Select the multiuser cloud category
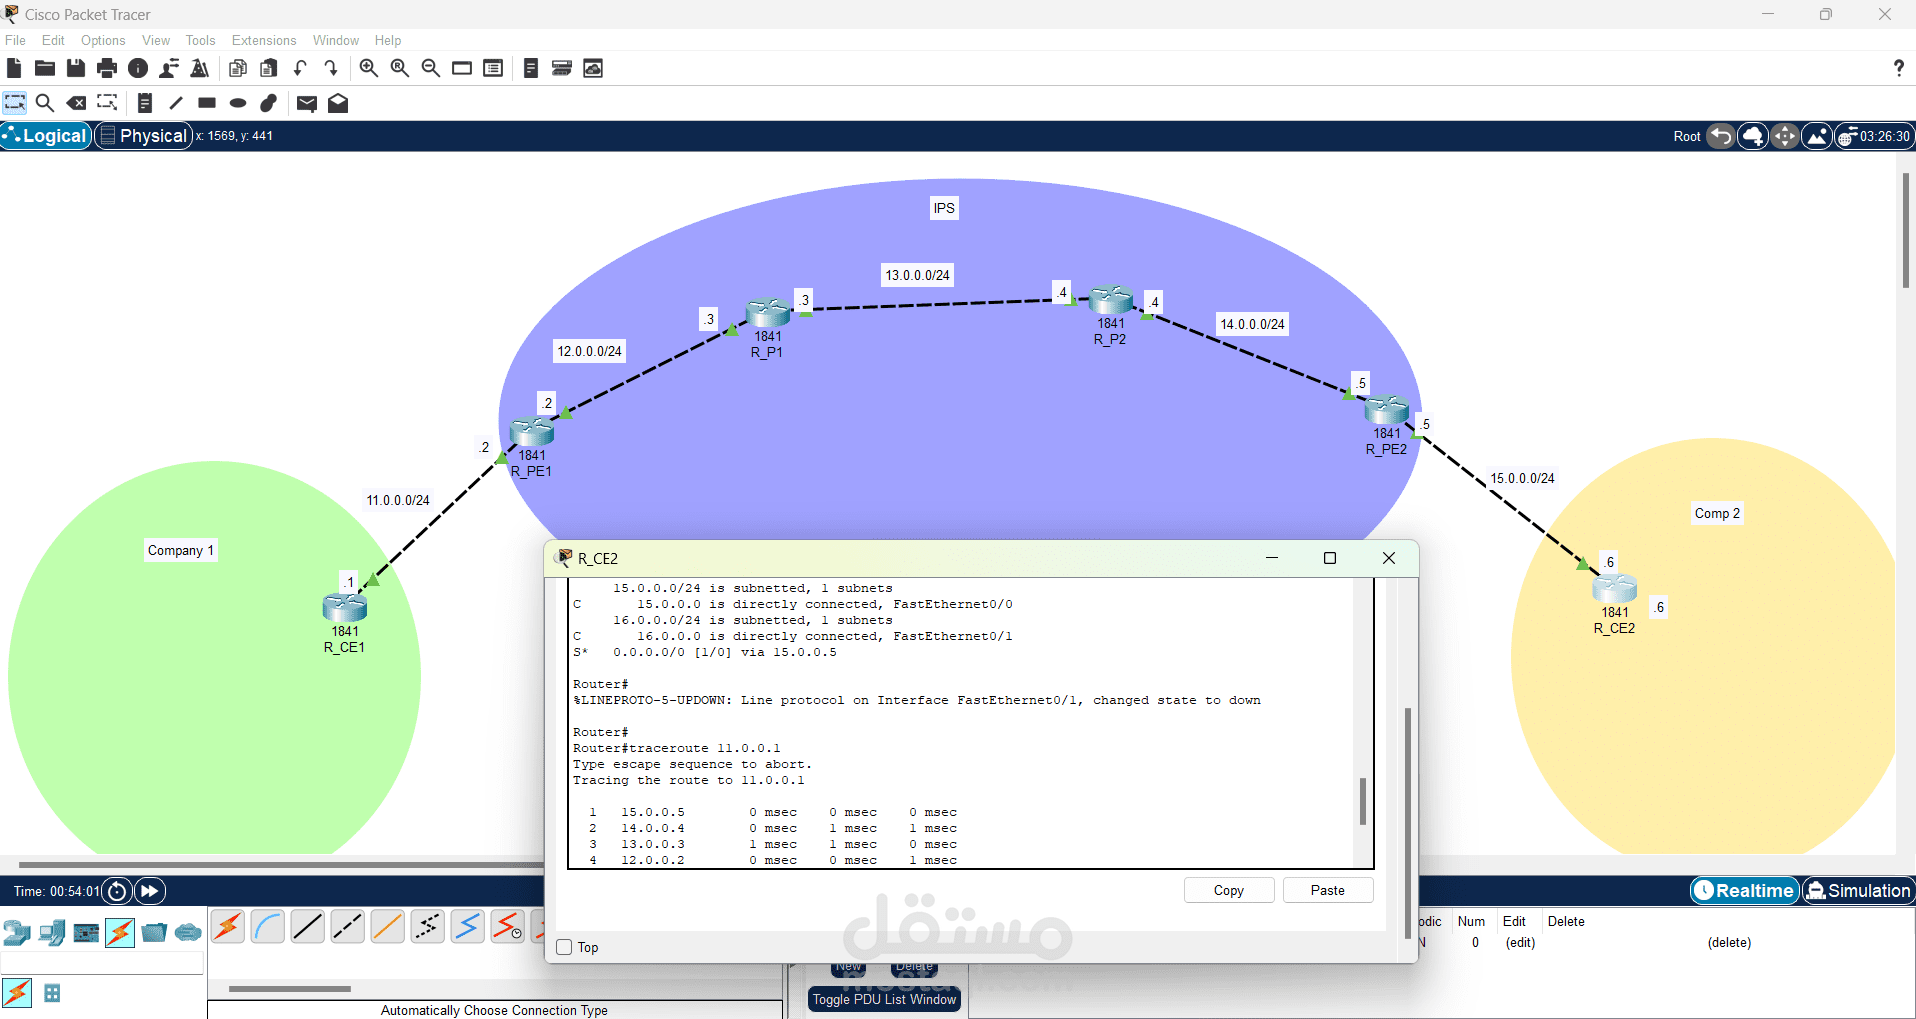Screen dimensions: 1916x1019 click(188, 933)
